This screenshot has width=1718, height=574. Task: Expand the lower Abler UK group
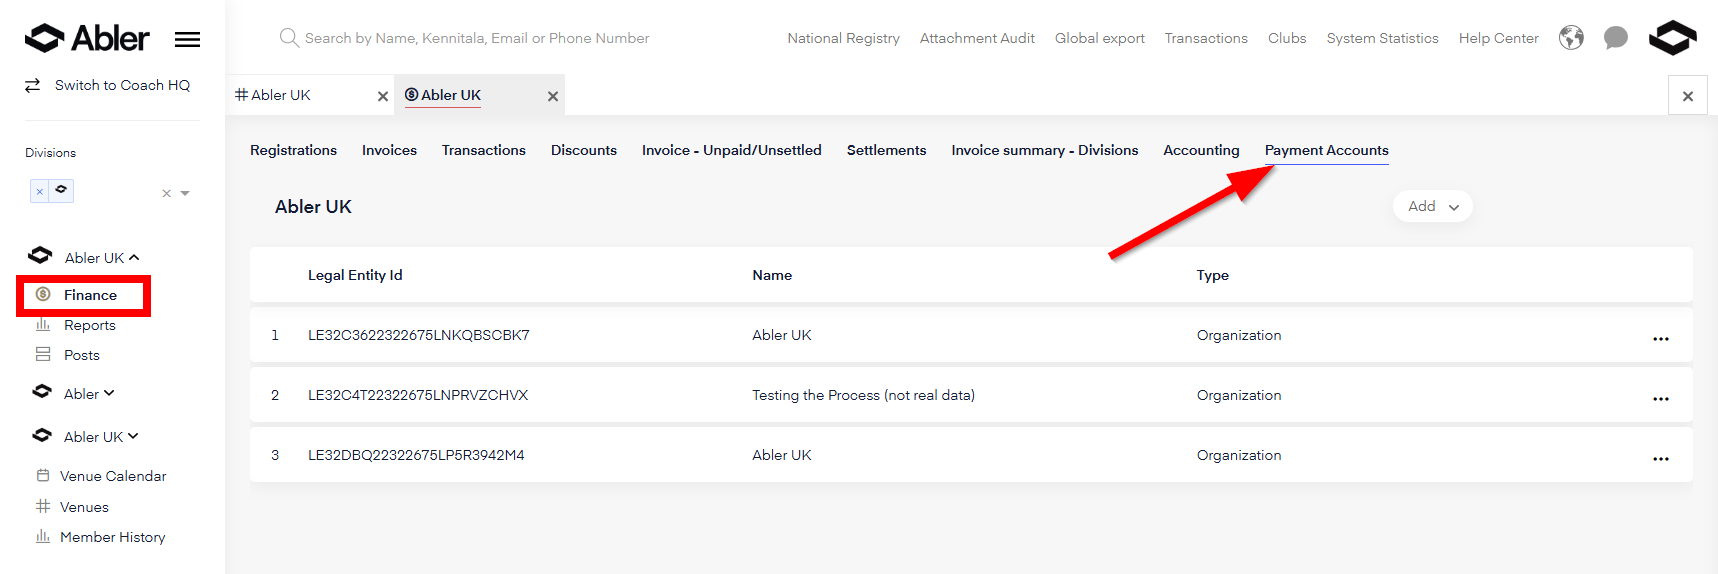pos(133,436)
